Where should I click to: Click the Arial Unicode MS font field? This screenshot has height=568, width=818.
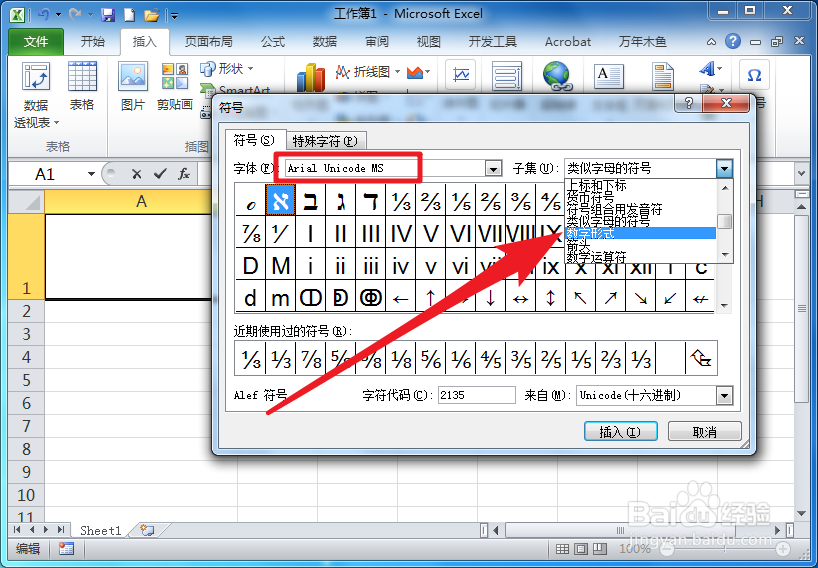[385, 168]
